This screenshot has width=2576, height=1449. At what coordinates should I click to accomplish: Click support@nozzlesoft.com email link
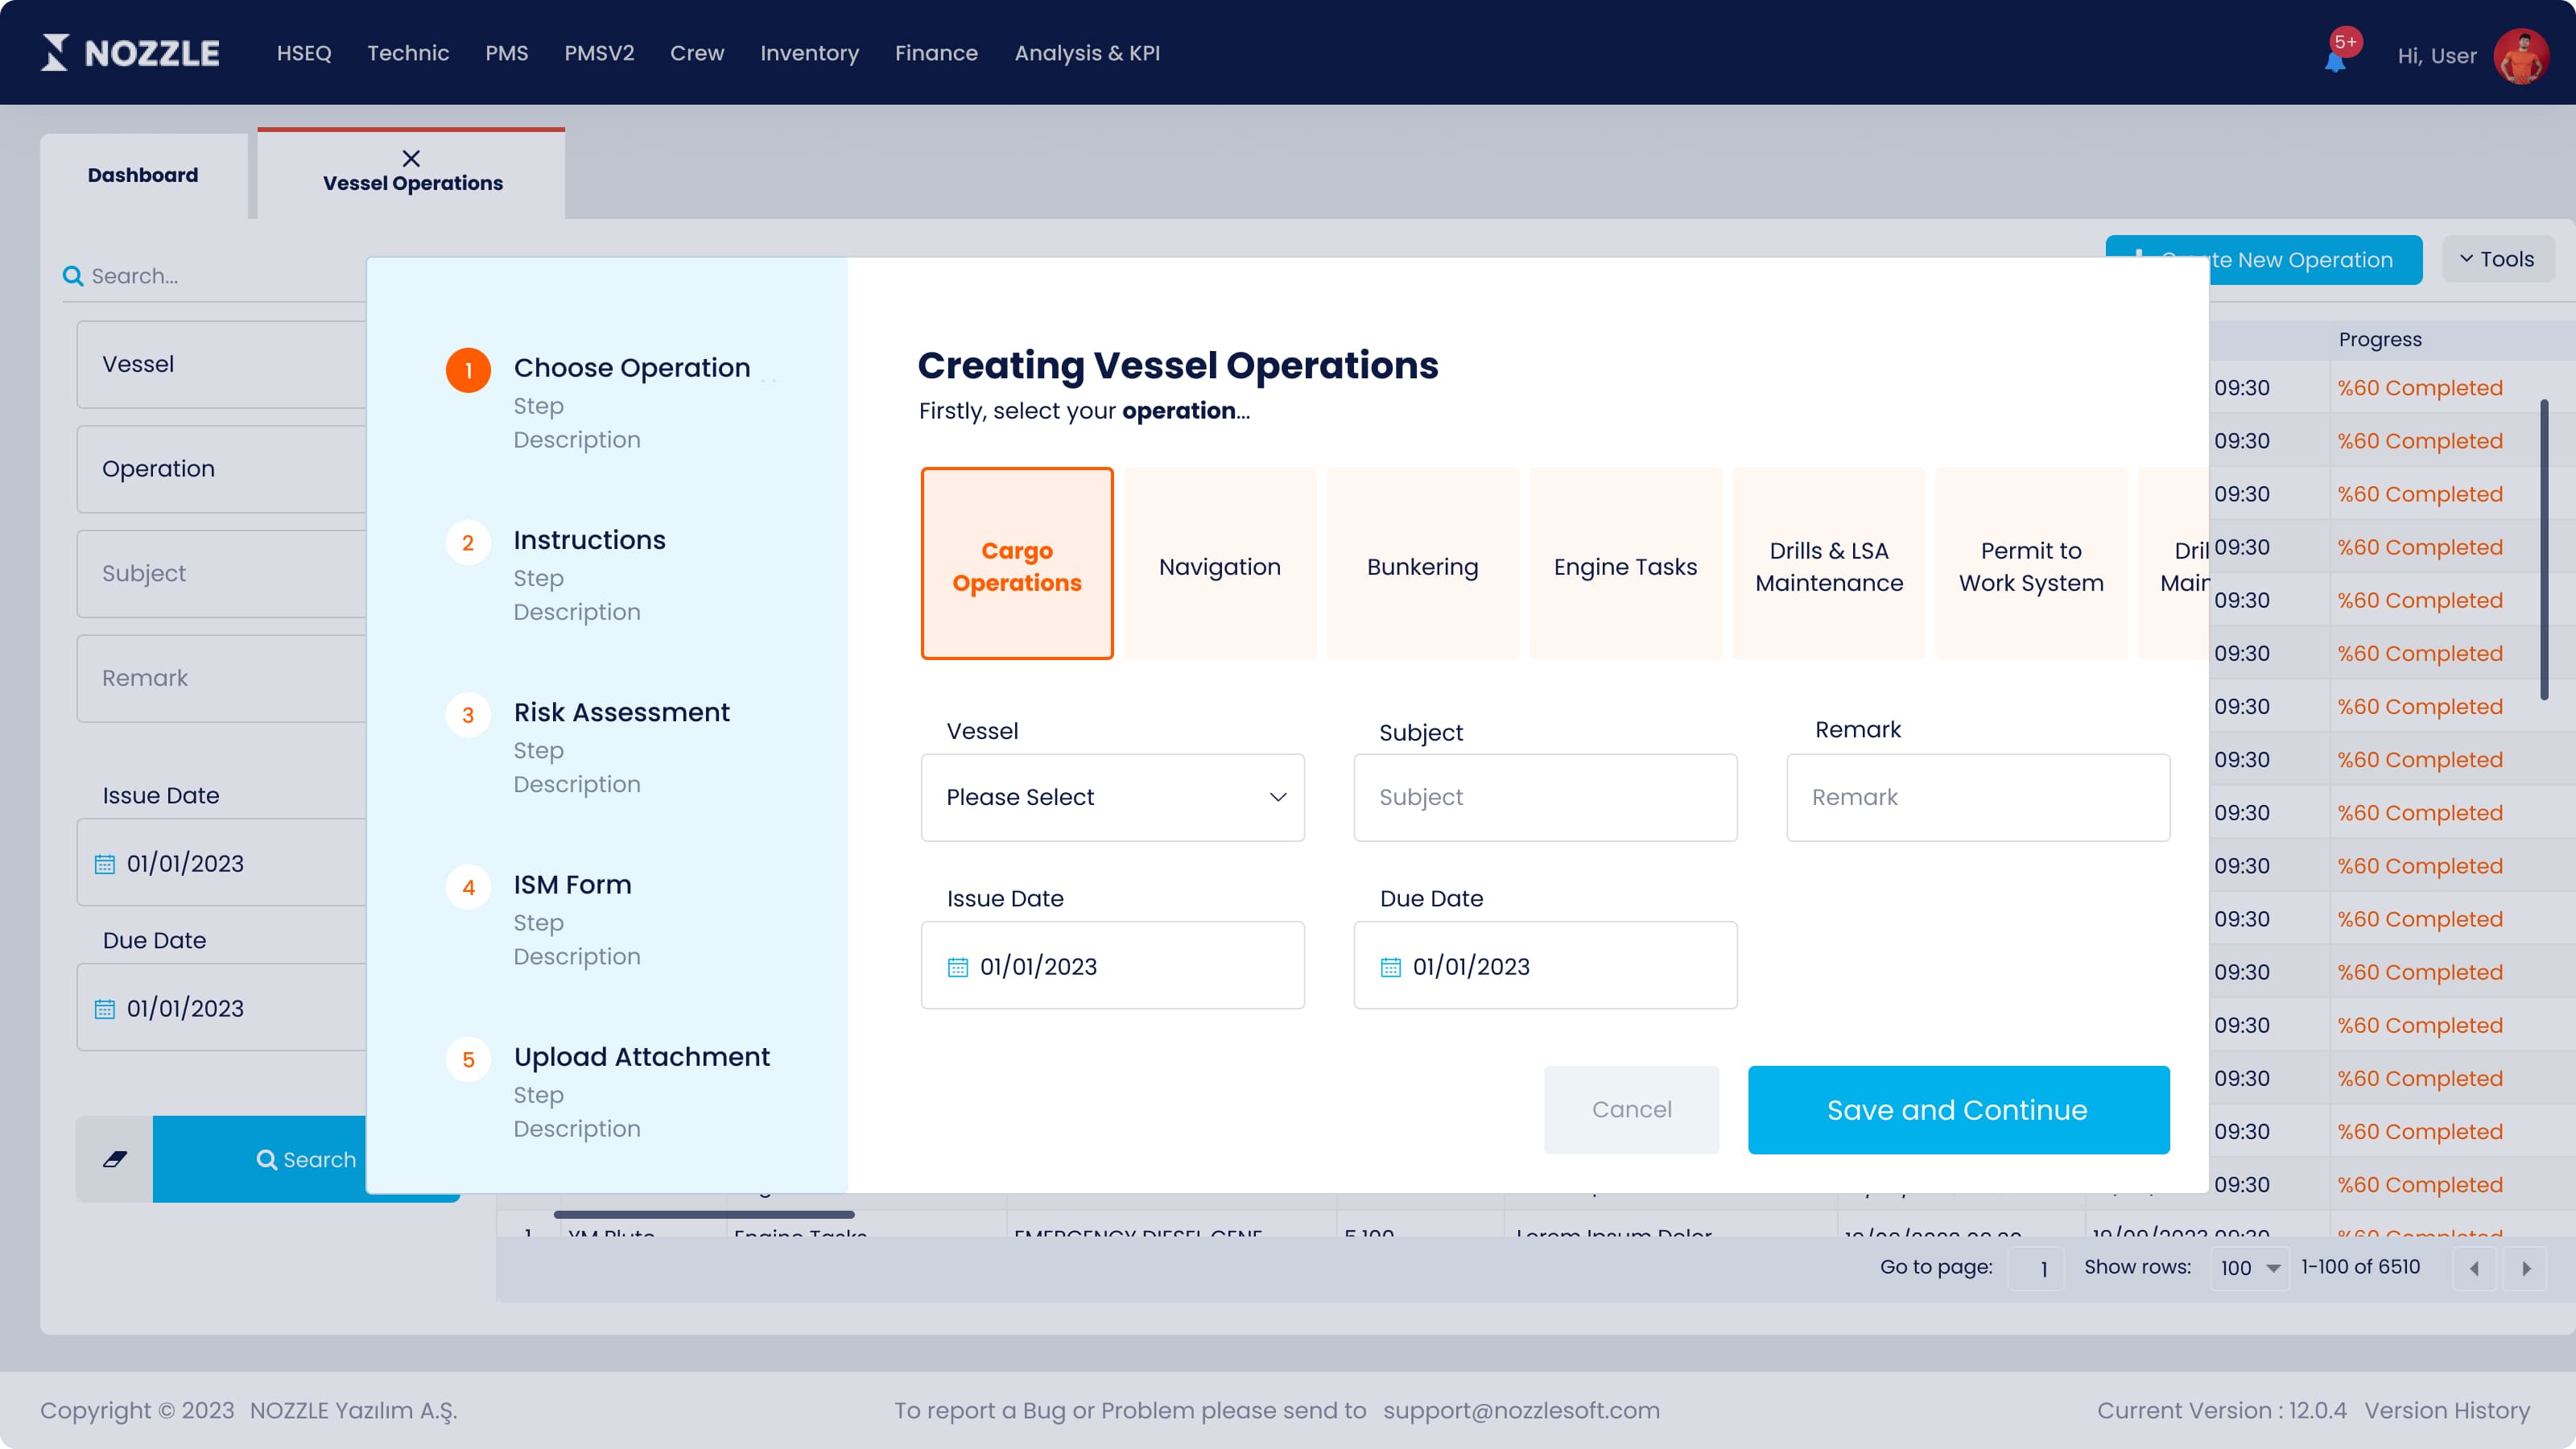(1521, 1411)
